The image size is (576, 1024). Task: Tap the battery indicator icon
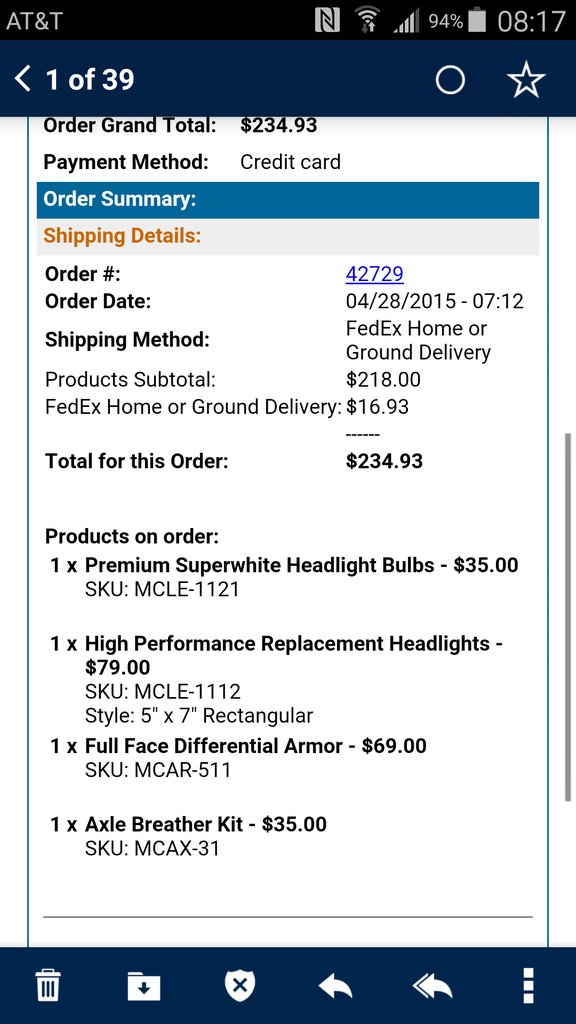(477, 20)
